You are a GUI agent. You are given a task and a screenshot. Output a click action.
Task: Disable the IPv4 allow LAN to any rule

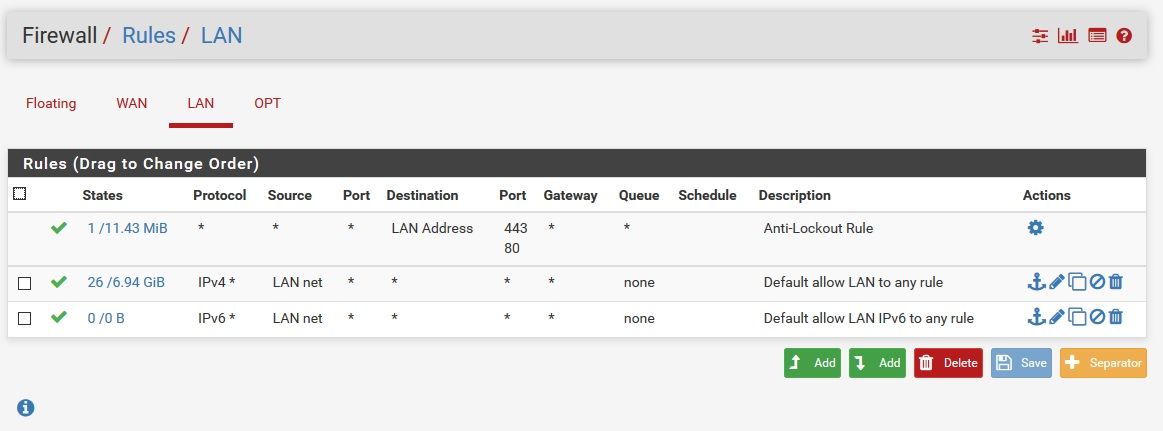click(x=1097, y=281)
